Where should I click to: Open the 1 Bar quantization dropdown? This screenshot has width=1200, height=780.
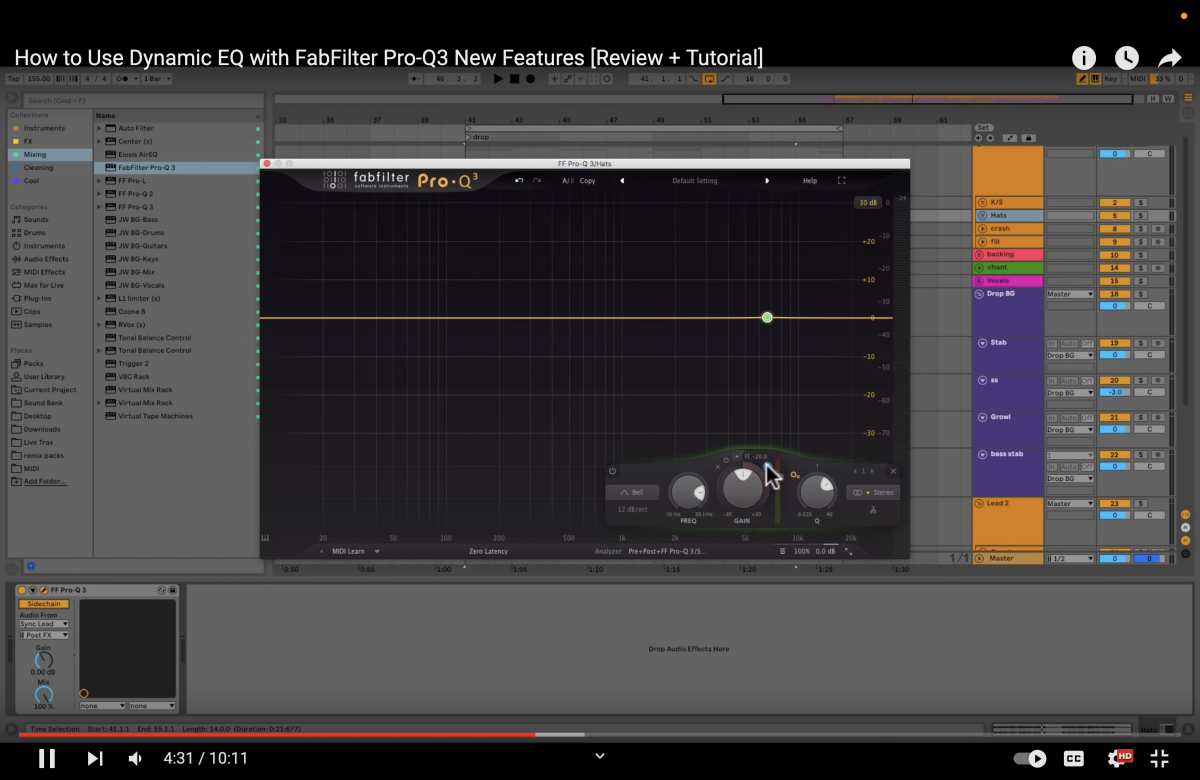click(157, 79)
